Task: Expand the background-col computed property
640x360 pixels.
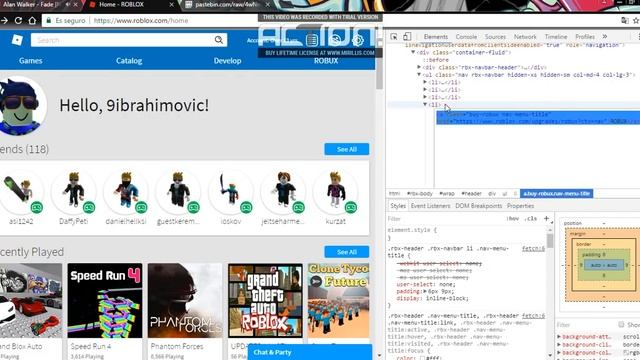Action: 559,352
